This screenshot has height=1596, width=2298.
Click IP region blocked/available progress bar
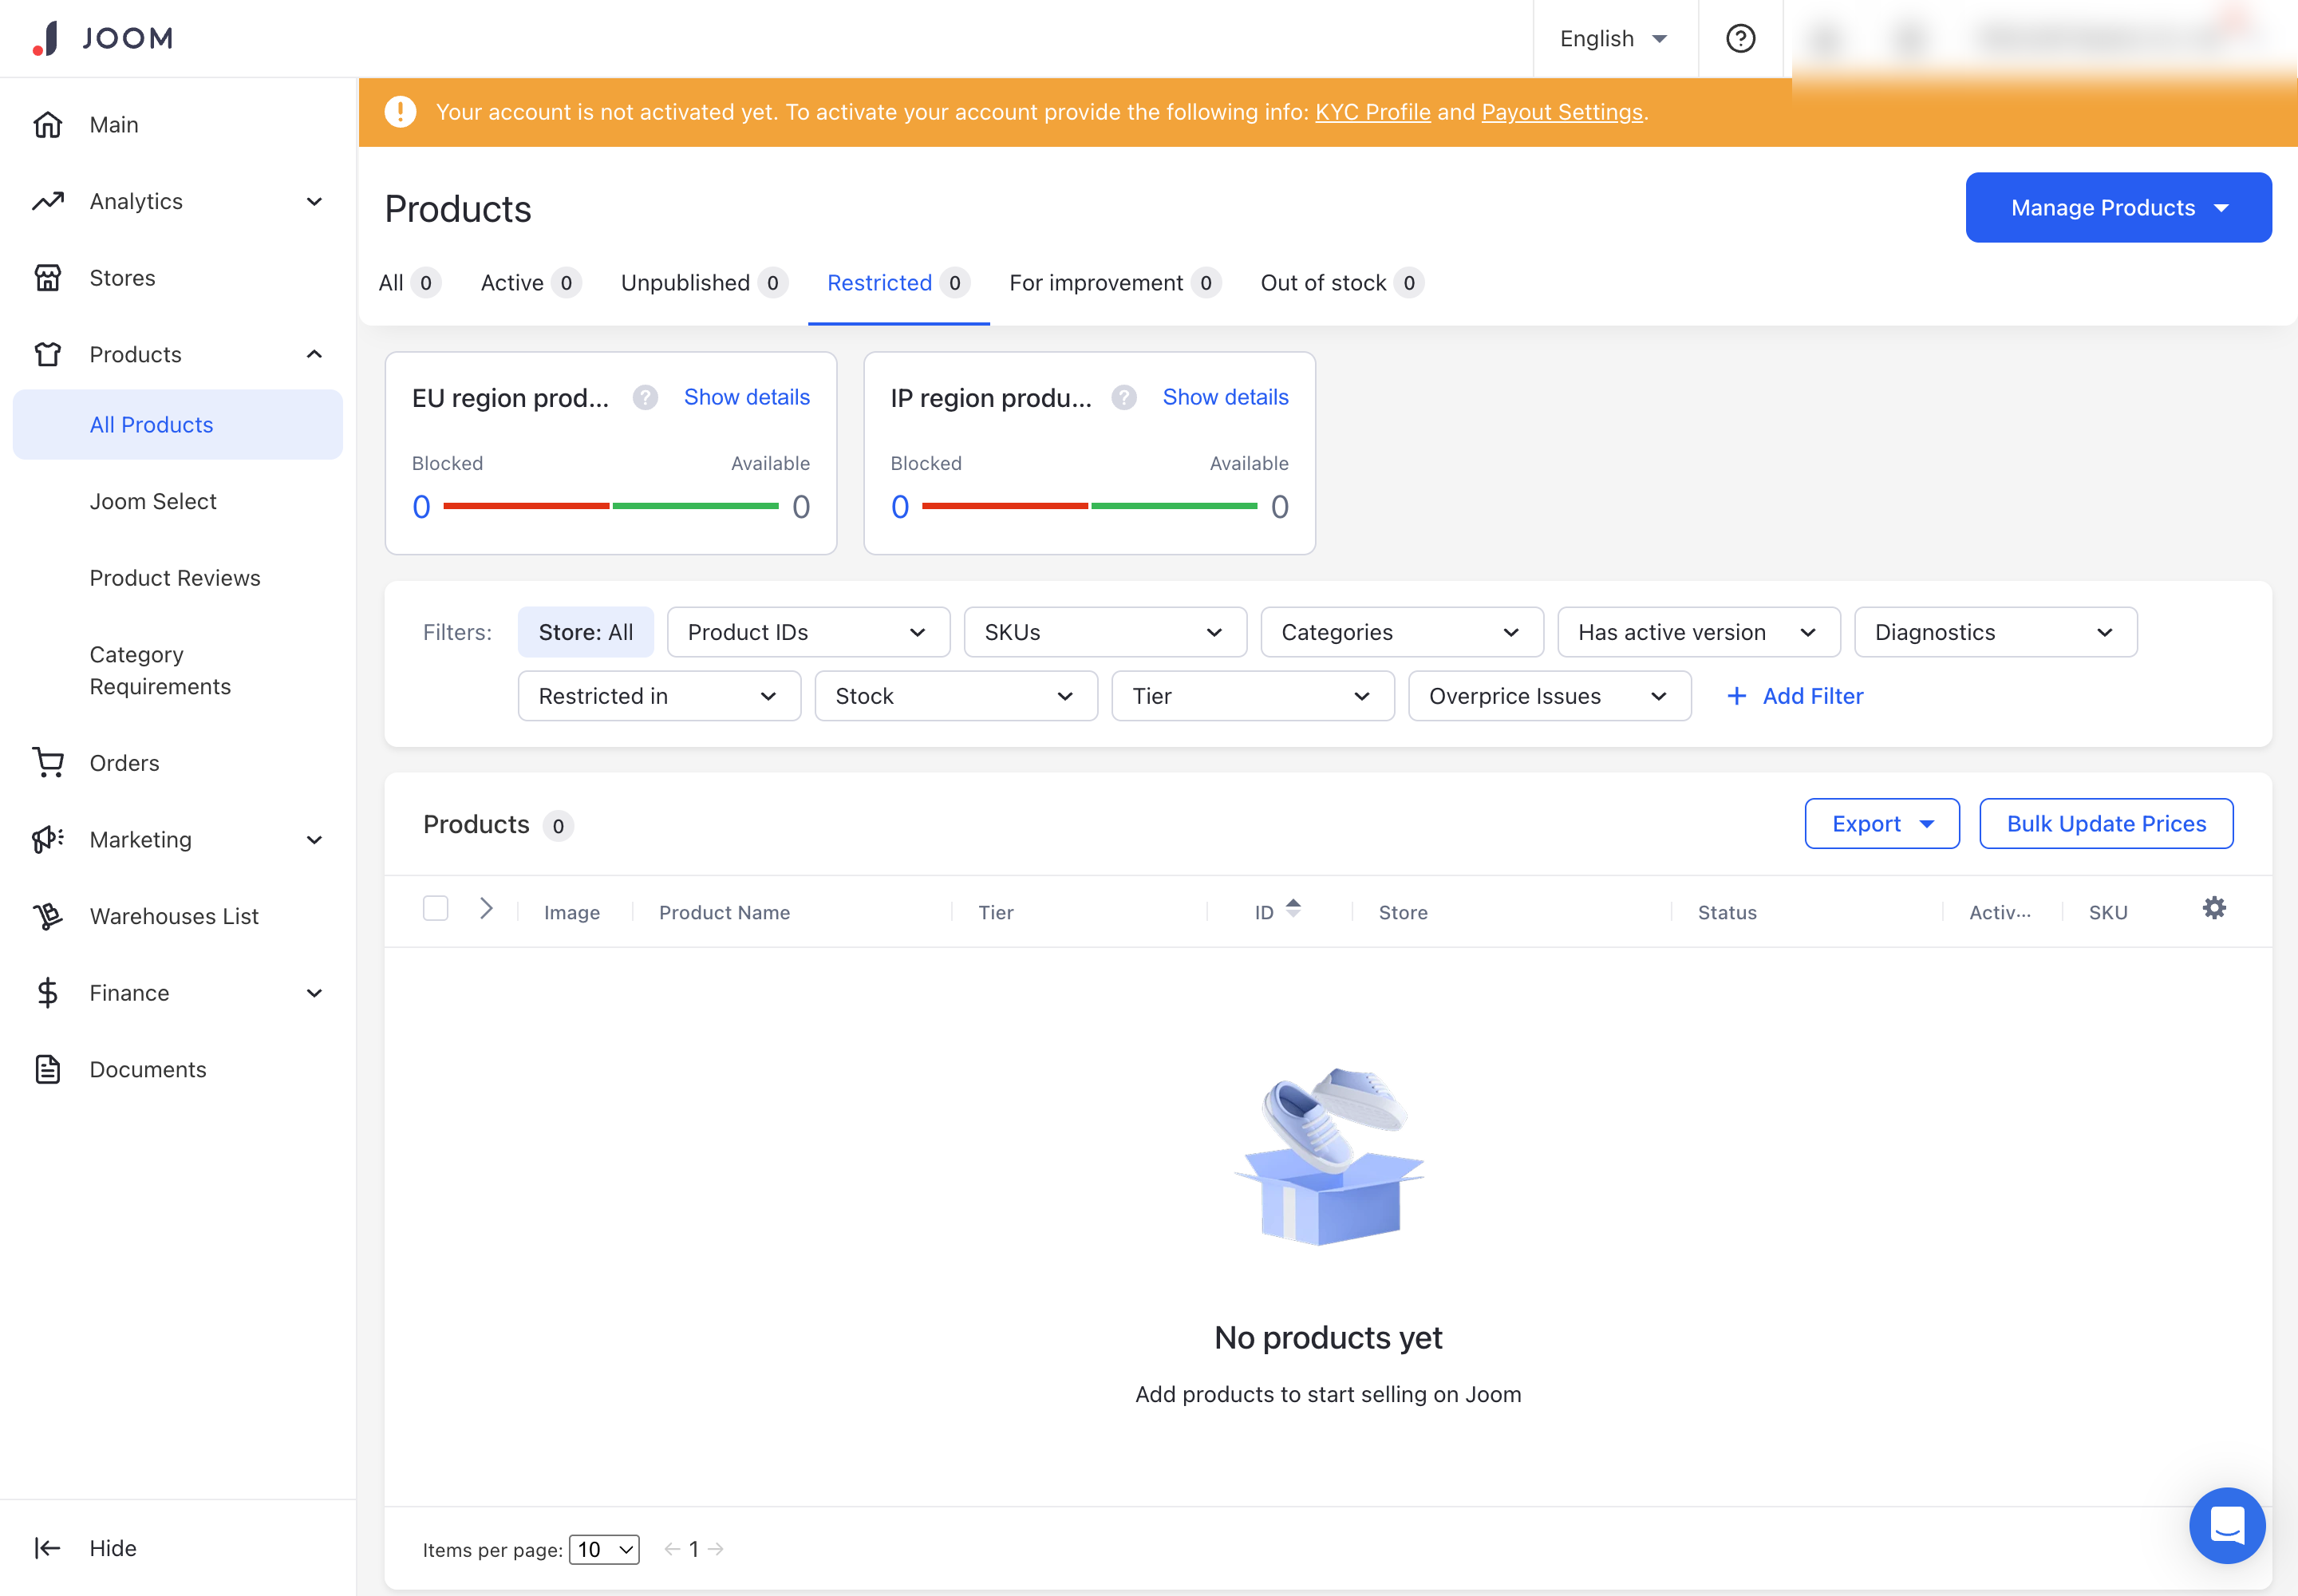click(1089, 506)
